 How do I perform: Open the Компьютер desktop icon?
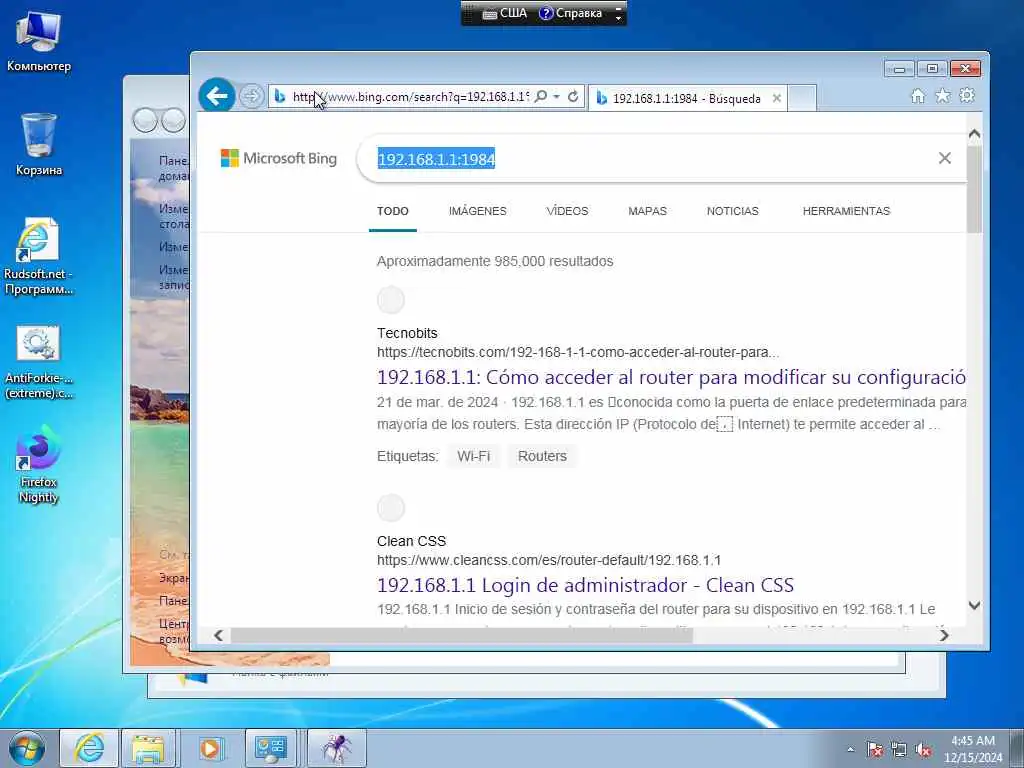click(x=39, y=40)
